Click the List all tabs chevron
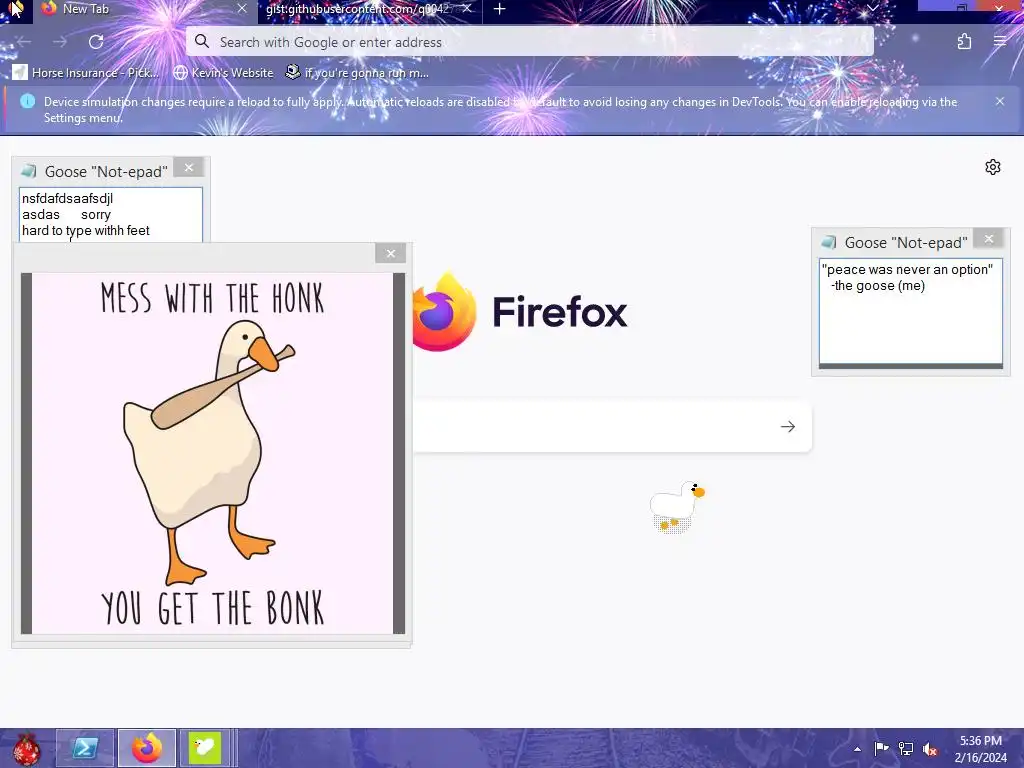 tap(872, 8)
